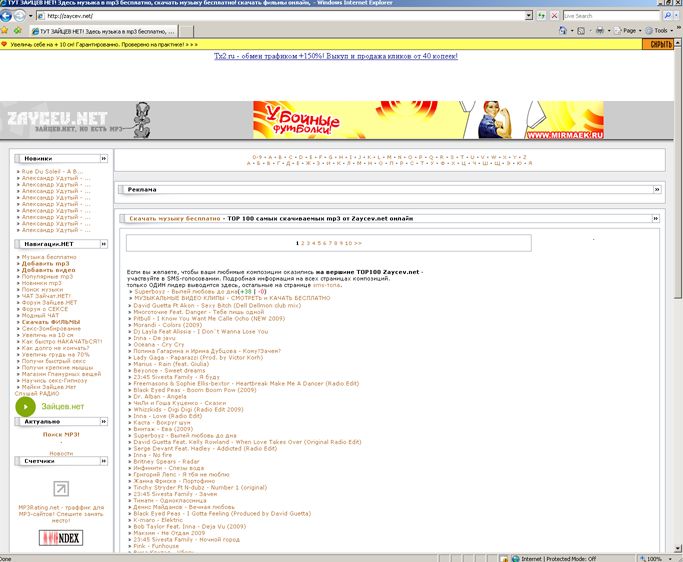
Task: Click into the Live Search box
Action: coord(612,16)
